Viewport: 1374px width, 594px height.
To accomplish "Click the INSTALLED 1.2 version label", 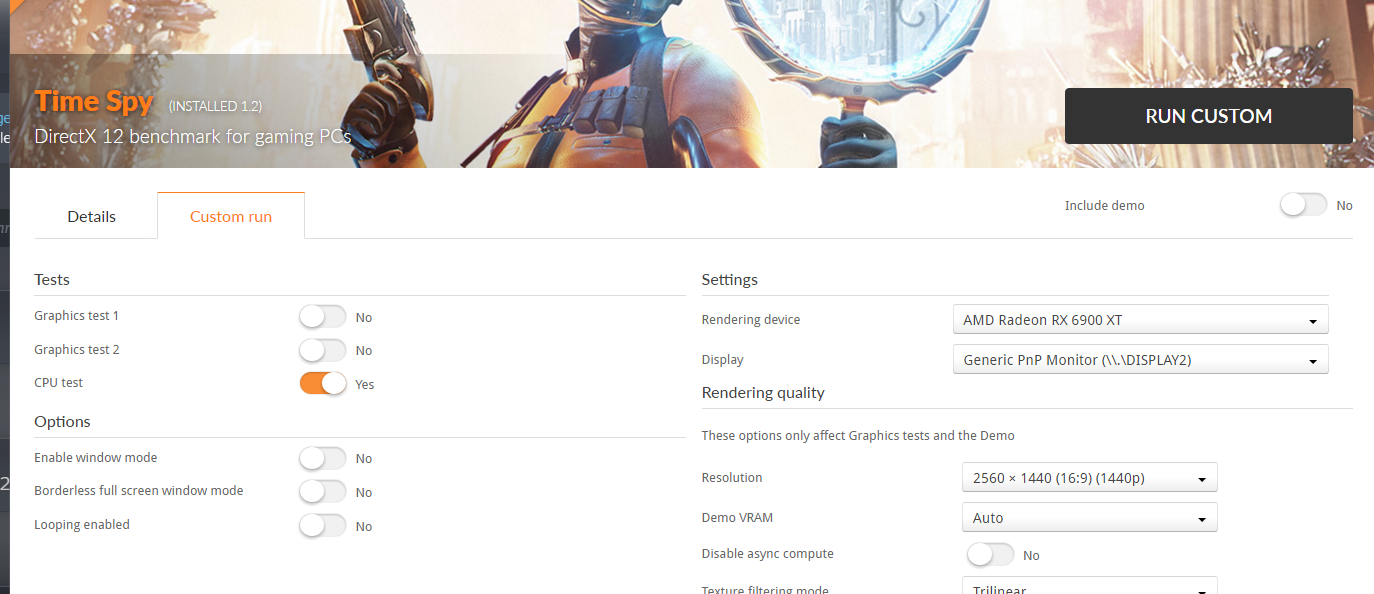I will pos(215,106).
